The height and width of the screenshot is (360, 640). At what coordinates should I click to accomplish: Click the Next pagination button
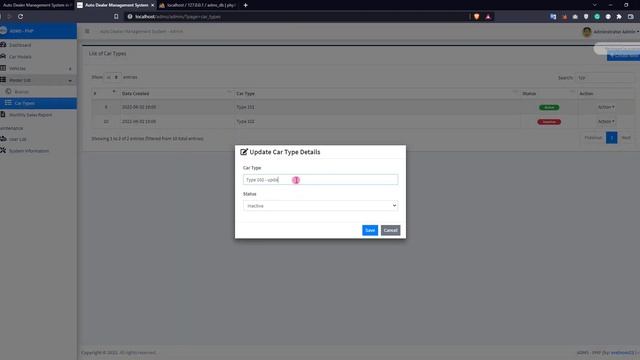[x=626, y=138]
